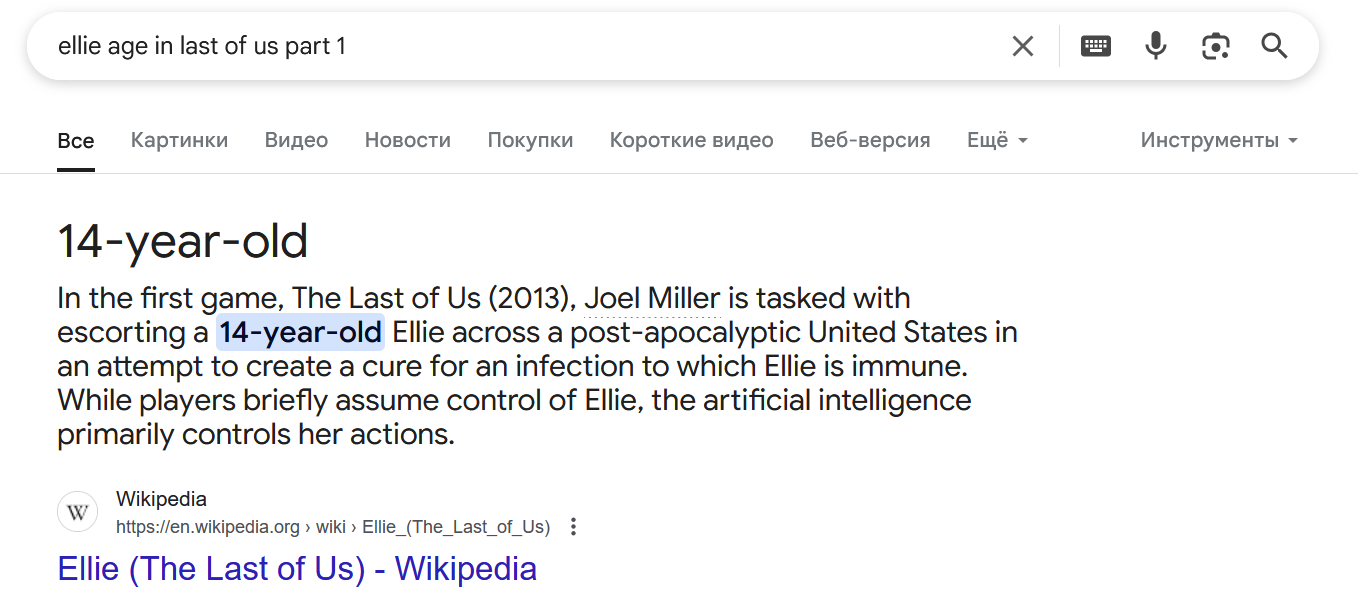Switch to the Видео tab

(296, 140)
